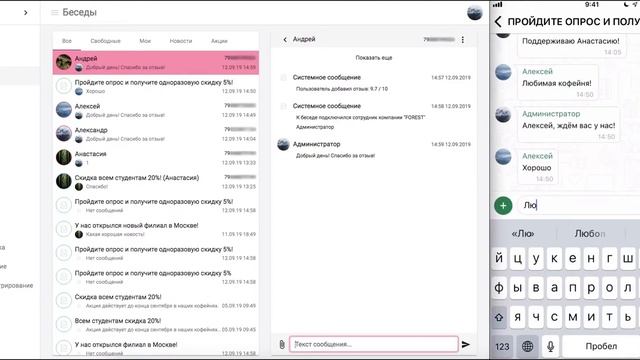Open the Андрей conversation in the list
This screenshot has width=640, height=360.
[x=156, y=62]
